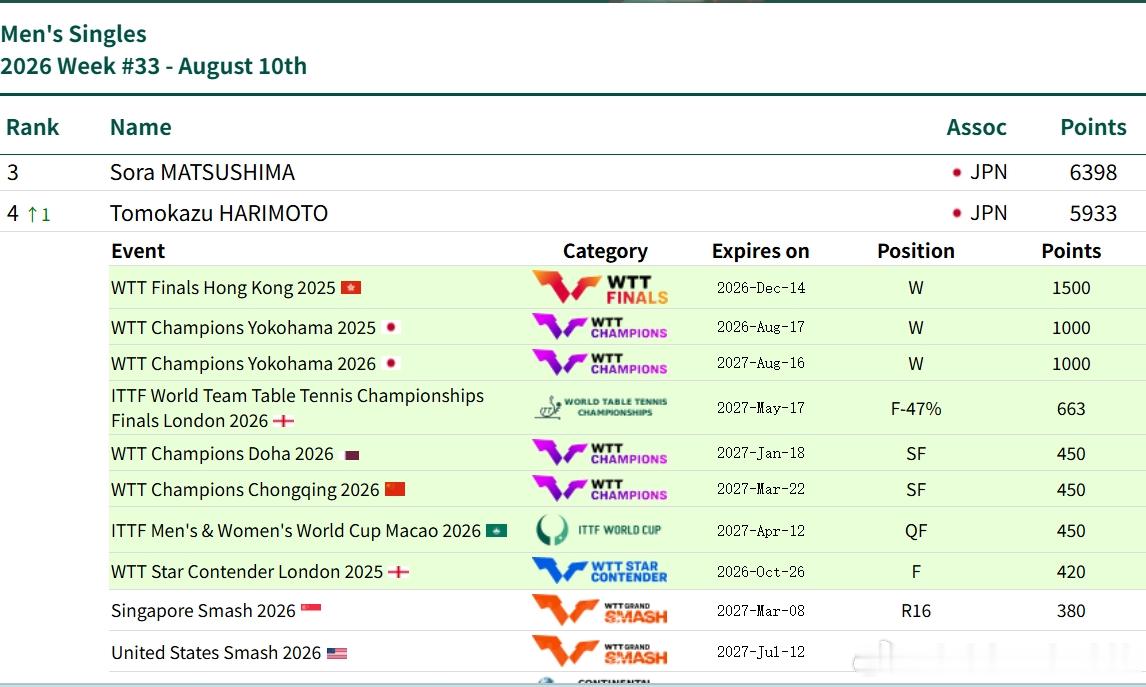Click Men's Singles heading
The width and height of the screenshot is (1146, 687).
point(73,34)
